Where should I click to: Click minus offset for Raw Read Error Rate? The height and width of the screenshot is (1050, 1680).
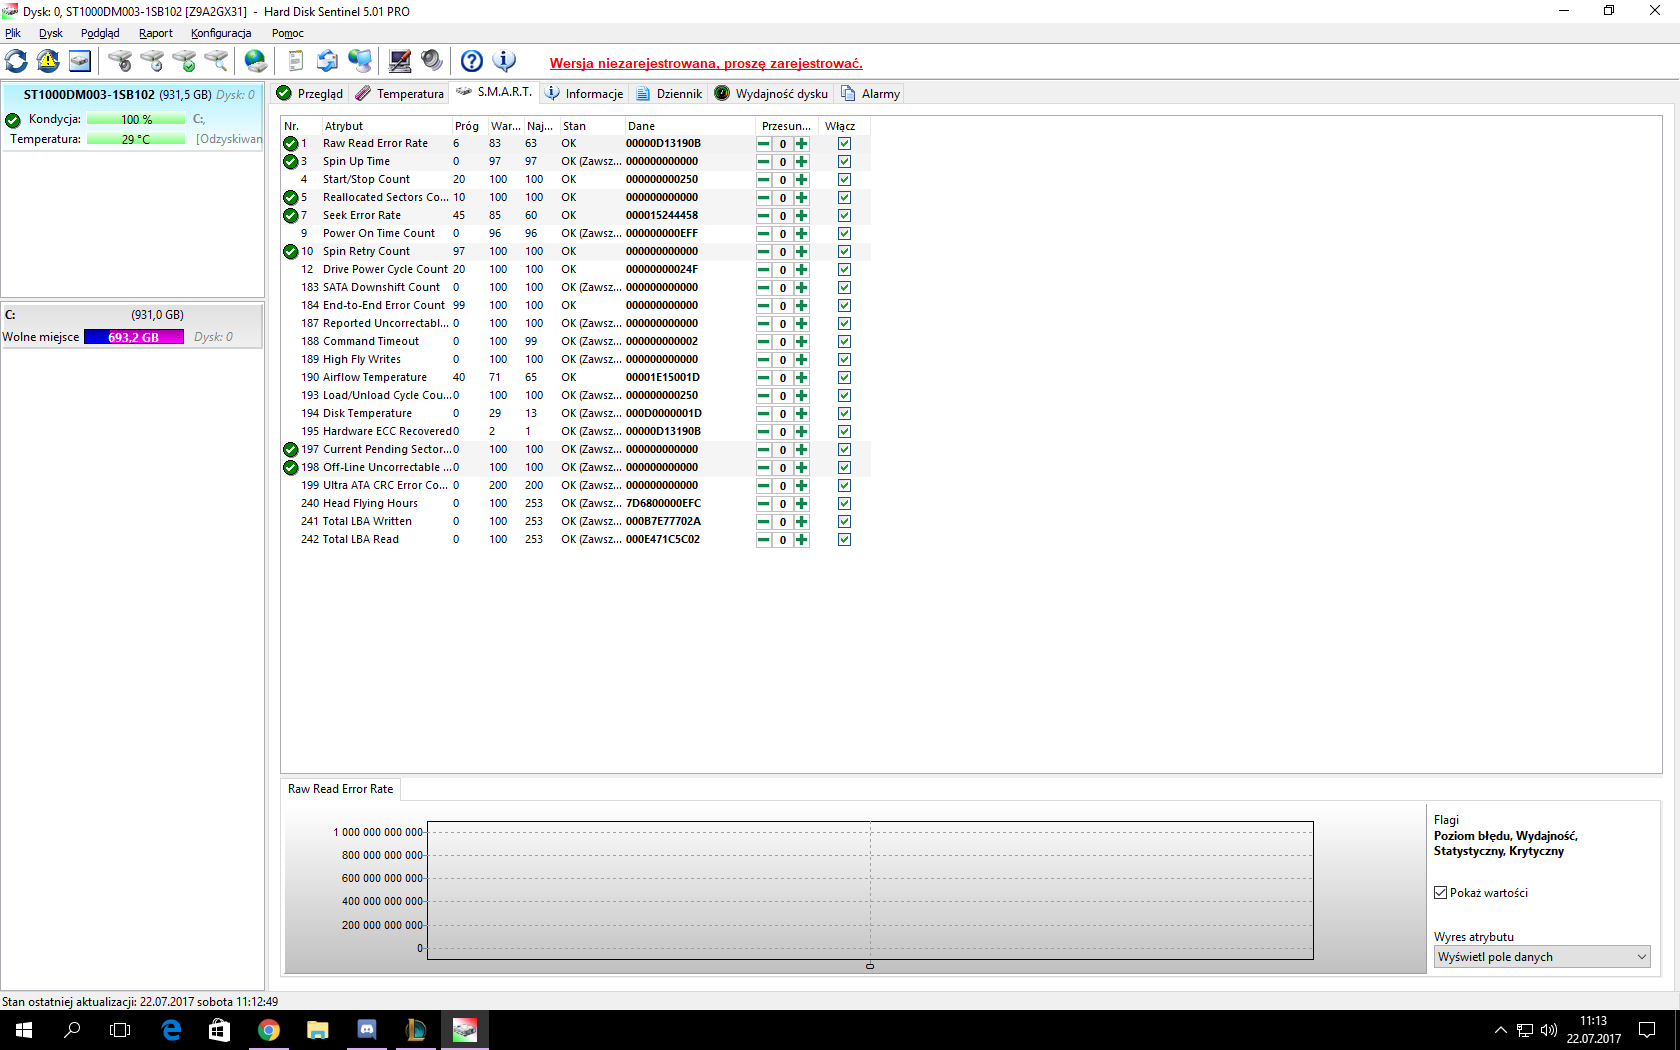click(x=764, y=144)
